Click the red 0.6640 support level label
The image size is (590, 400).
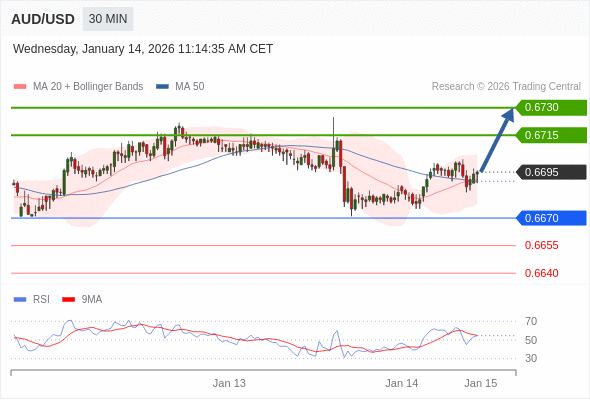pyautogui.click(x=541, y=273)
